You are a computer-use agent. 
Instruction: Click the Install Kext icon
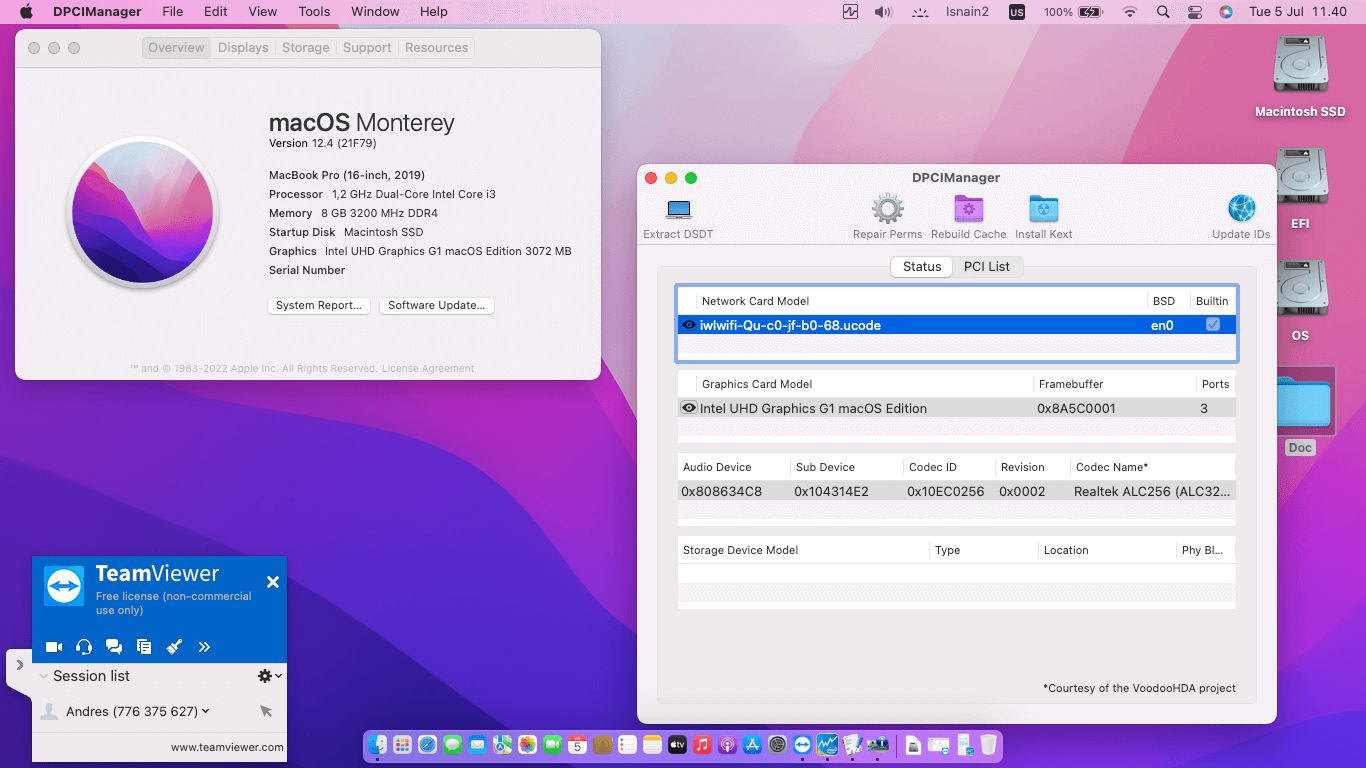[1043, 207]
